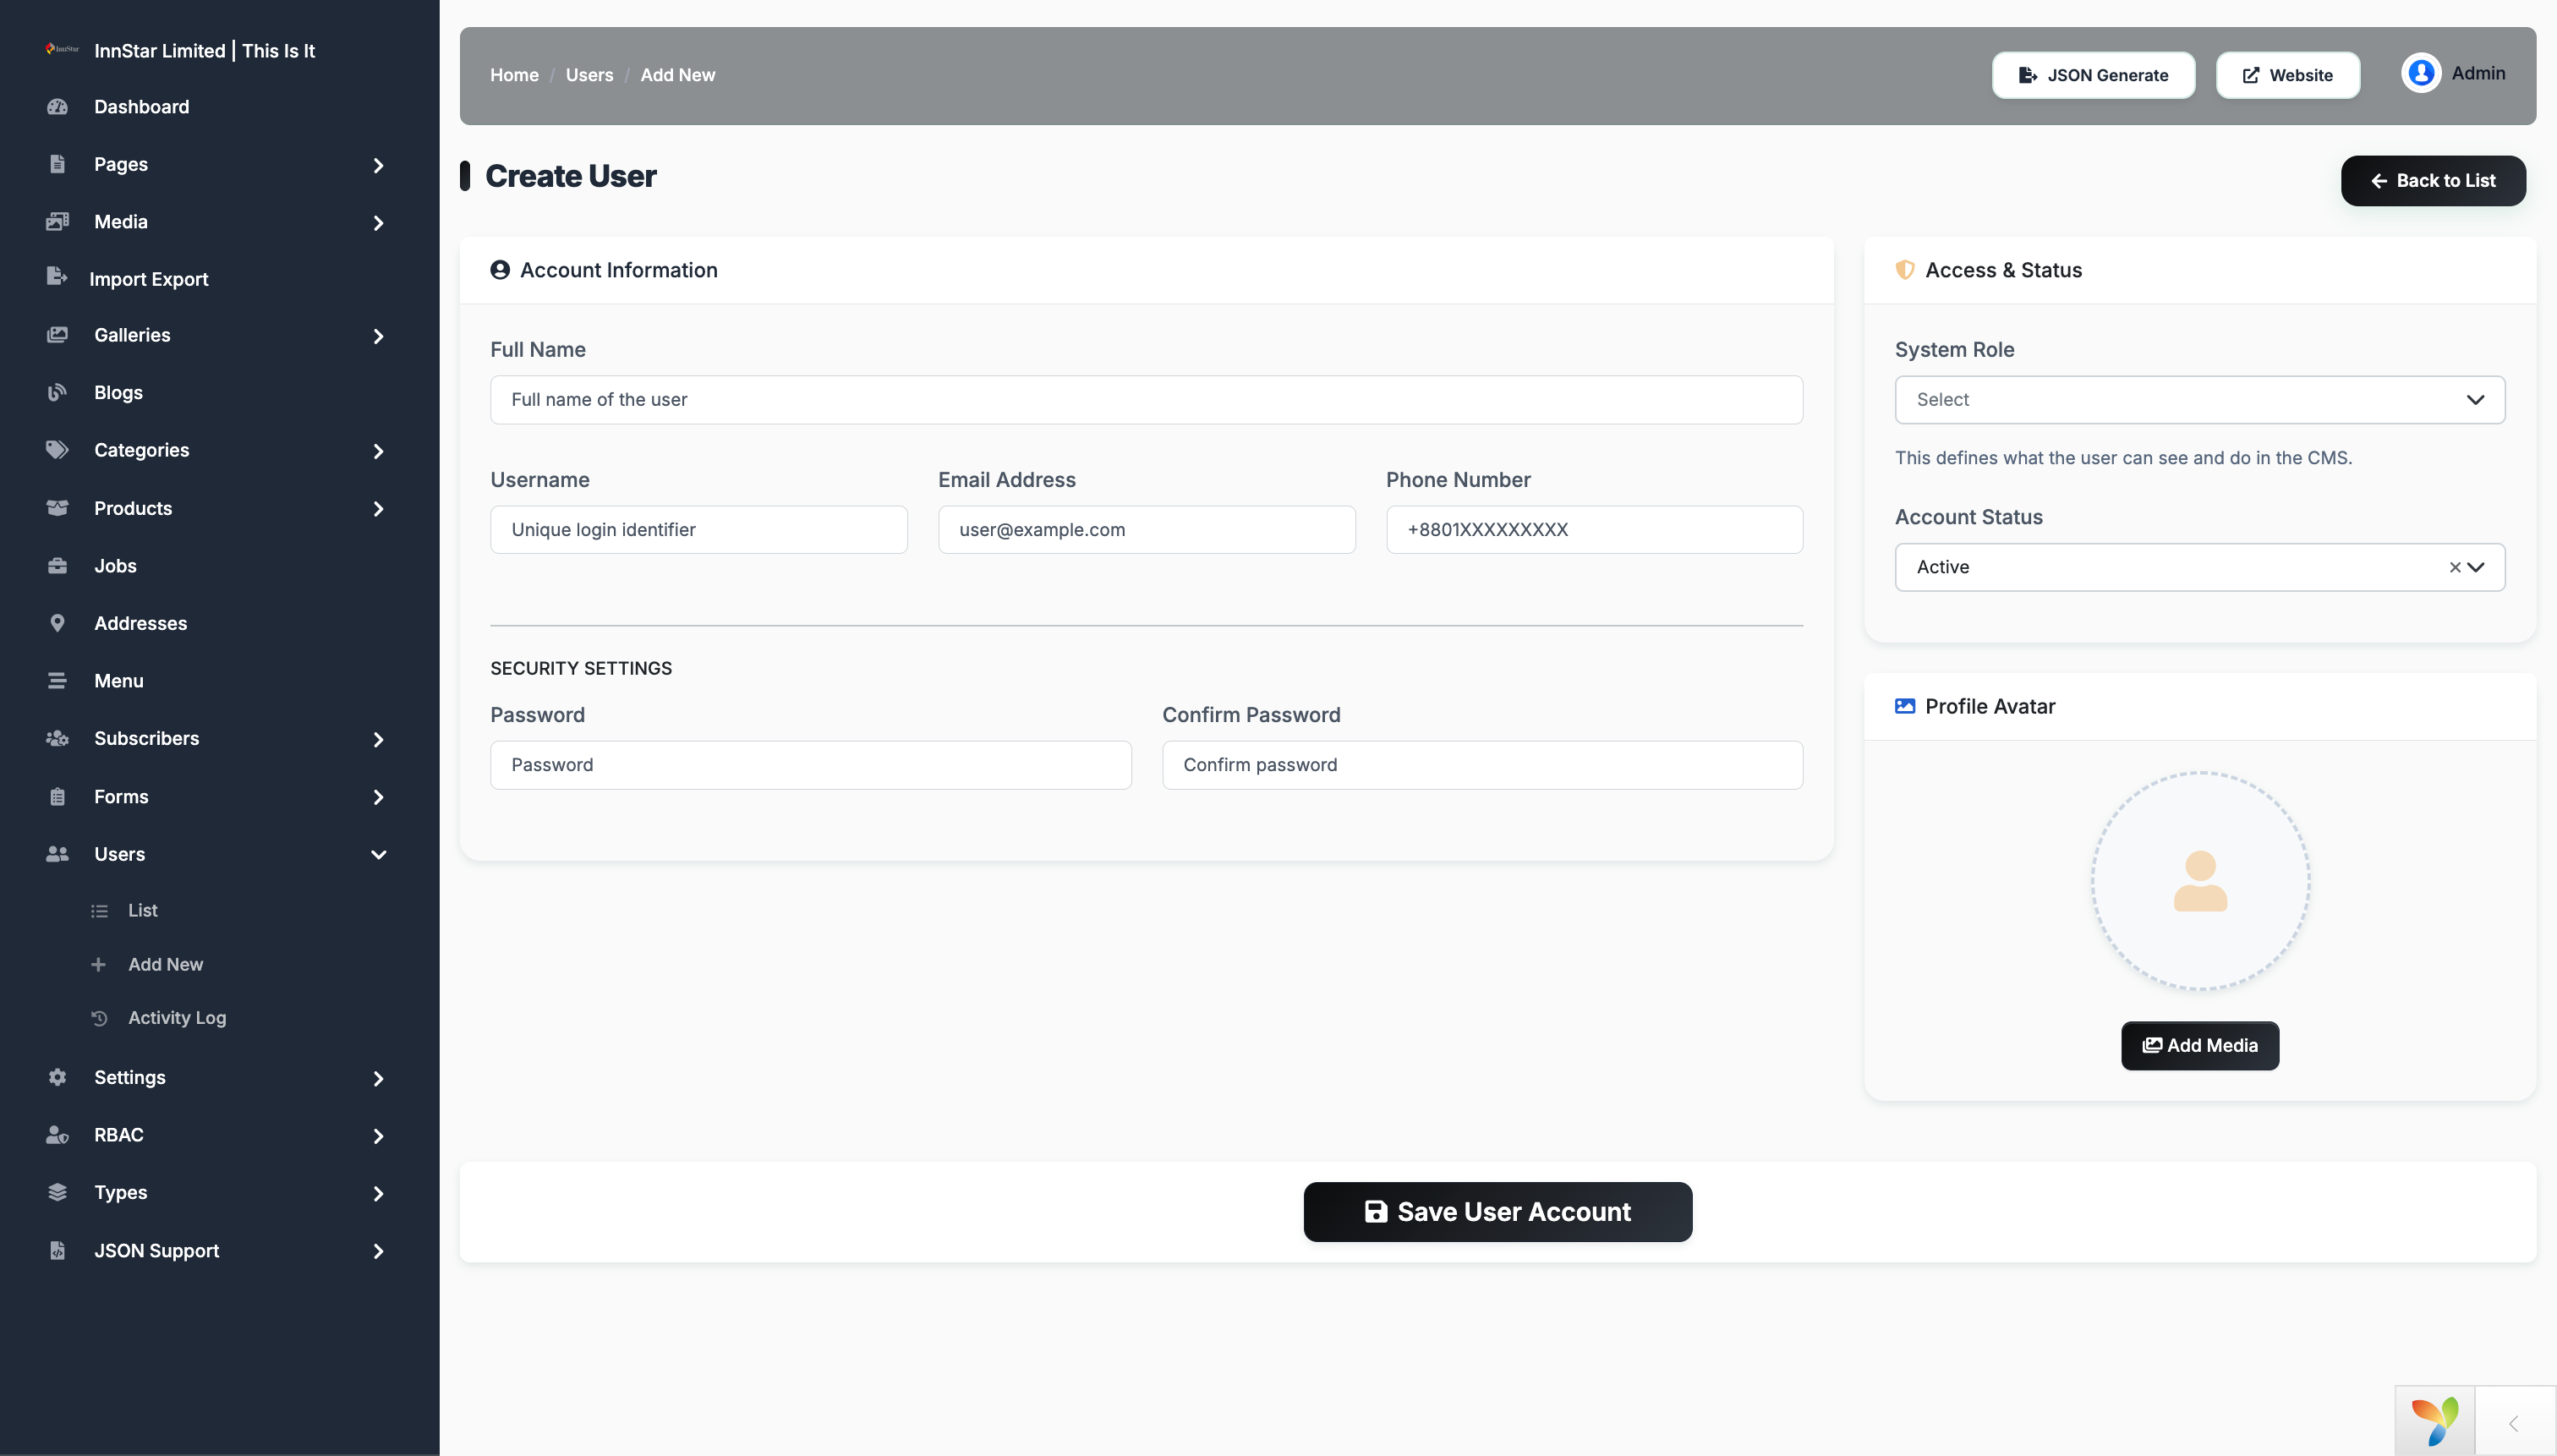The image size is (2557, 1456).
Task: Click the Dashboard gauge icon
Action: [57, 106]
